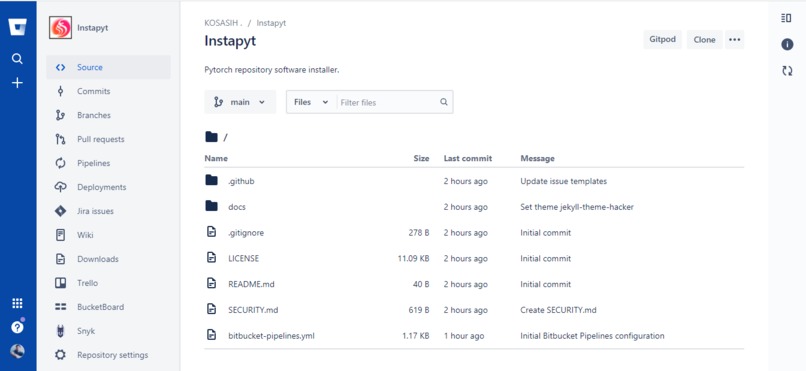The height and width of the screenshot is (371, 806).
Task: Click the Instapyt breadcrumb link
Action: pos(271,23)
